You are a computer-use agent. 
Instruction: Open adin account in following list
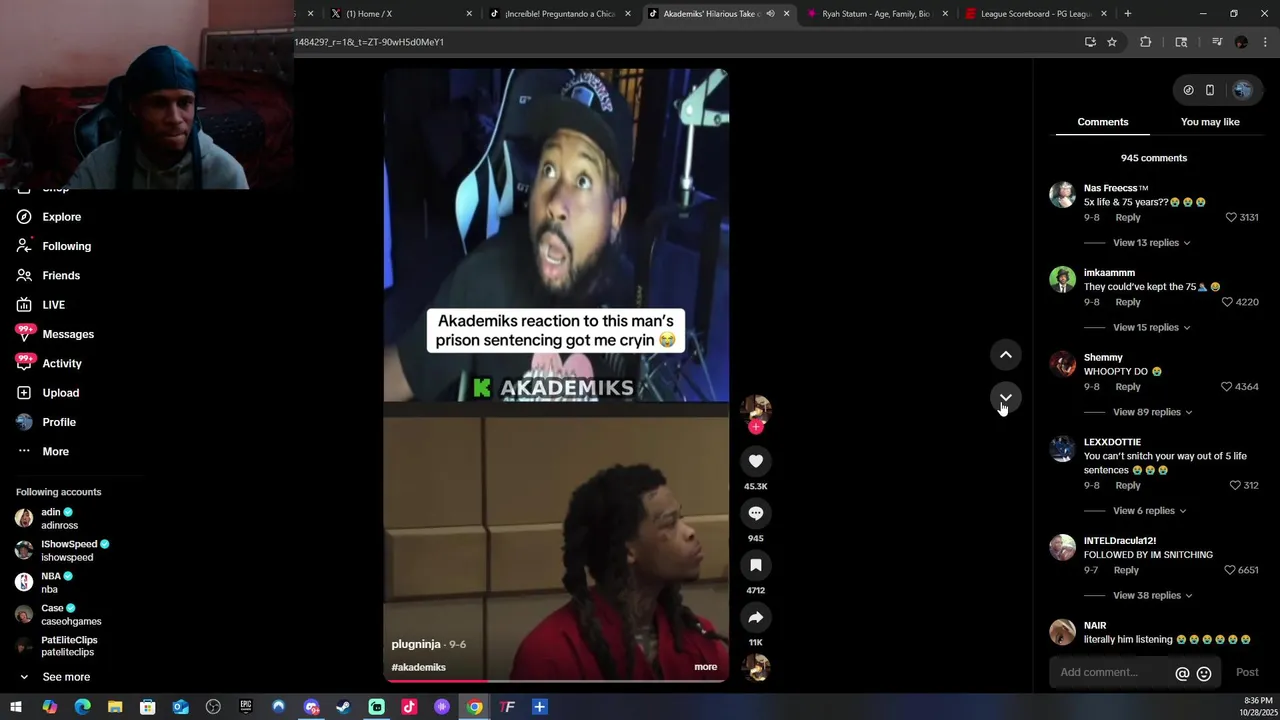coord(44,518)
